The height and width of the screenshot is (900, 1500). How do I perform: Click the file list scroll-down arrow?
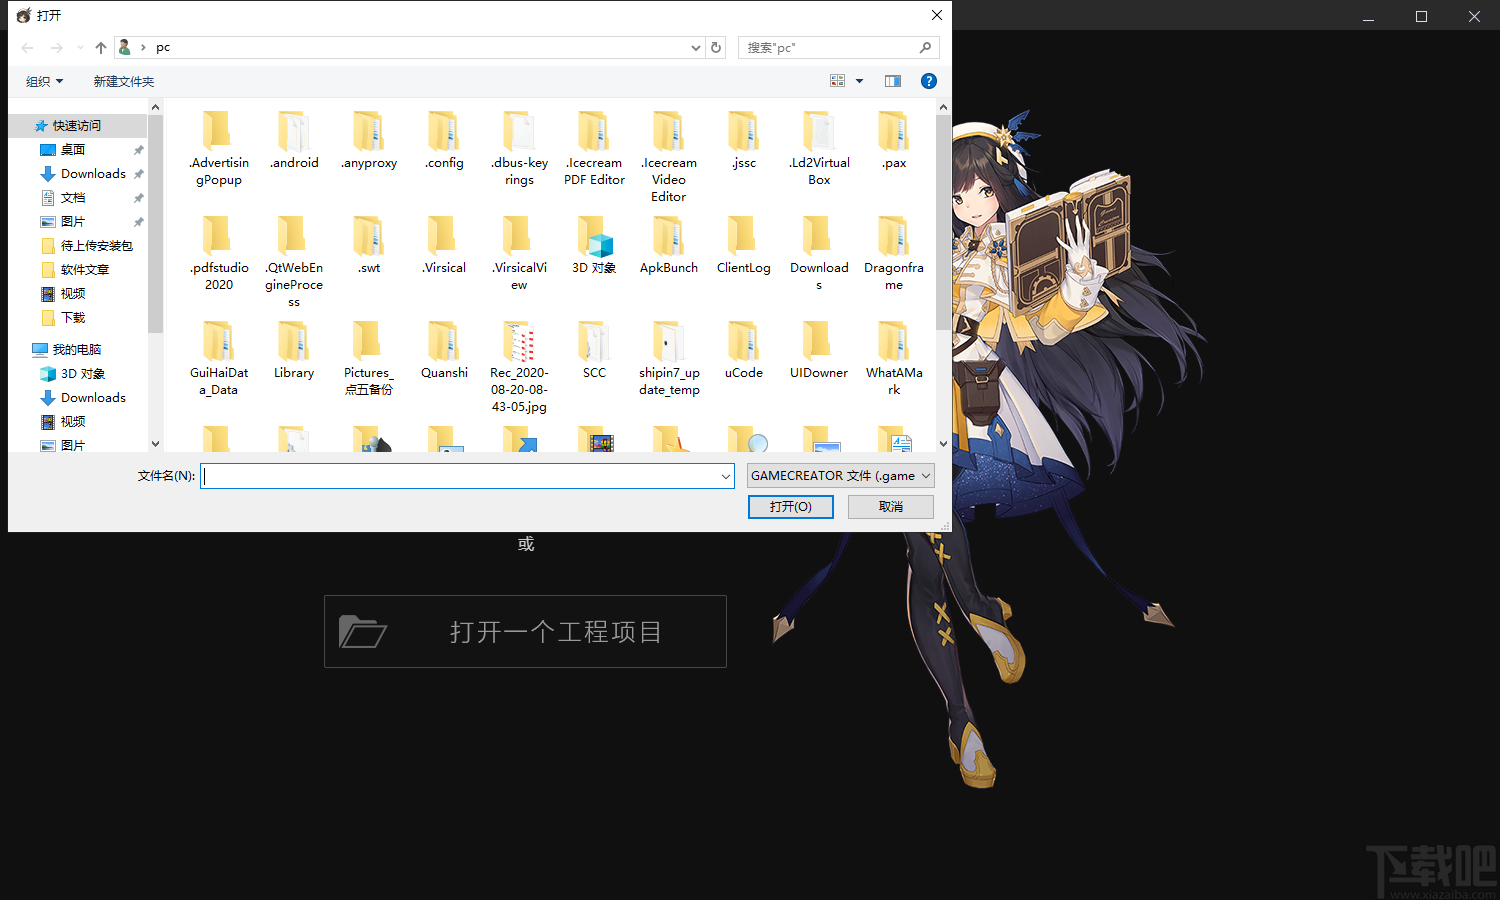[x=943, y=444]
